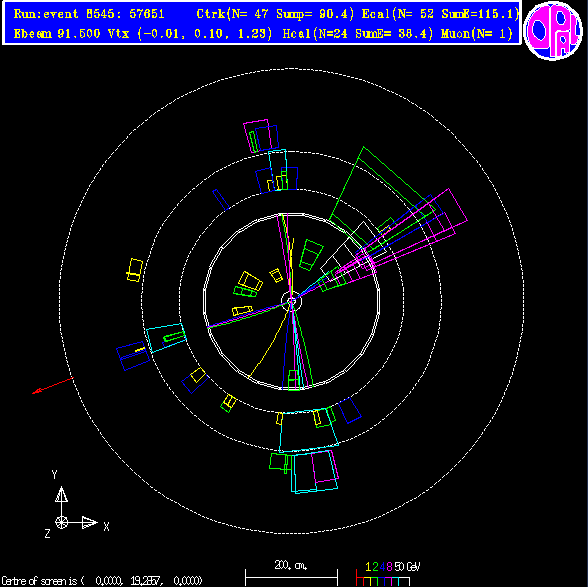This screenshot has height=587, width=588.
Task: Click the blue 4 GeV legend label
Action: click(x=382, y=566)
